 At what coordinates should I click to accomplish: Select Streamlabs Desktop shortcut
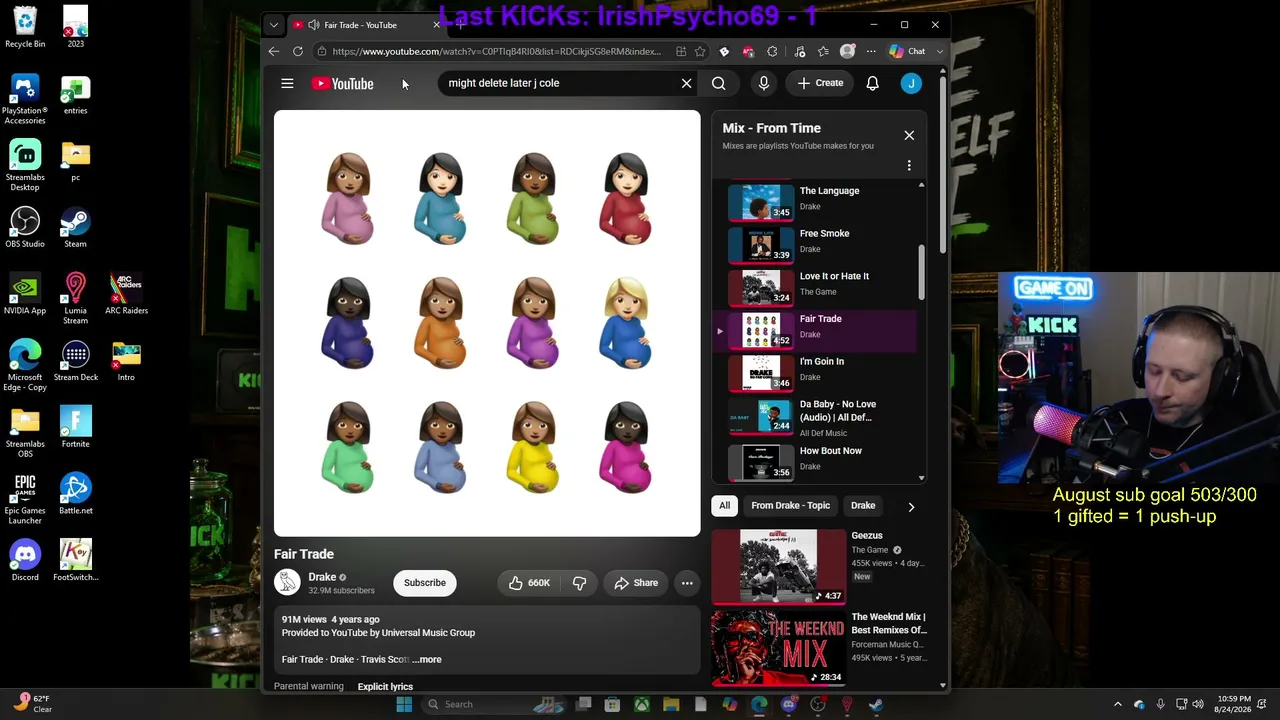(x=25, y=165)
